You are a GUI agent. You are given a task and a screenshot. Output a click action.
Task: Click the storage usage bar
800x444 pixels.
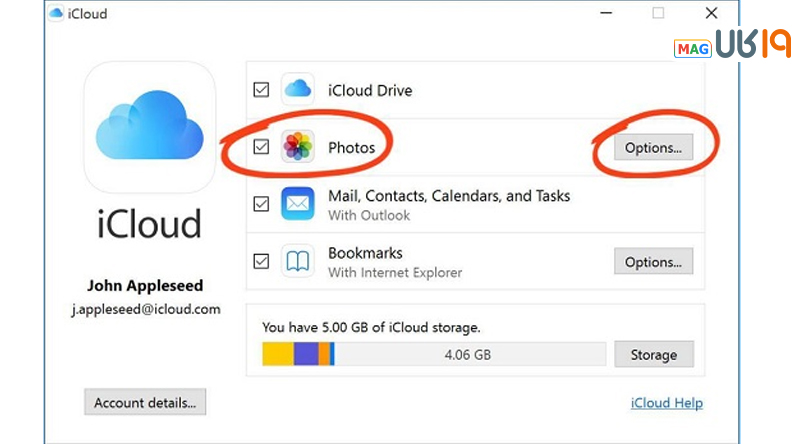tap(433, 354)
